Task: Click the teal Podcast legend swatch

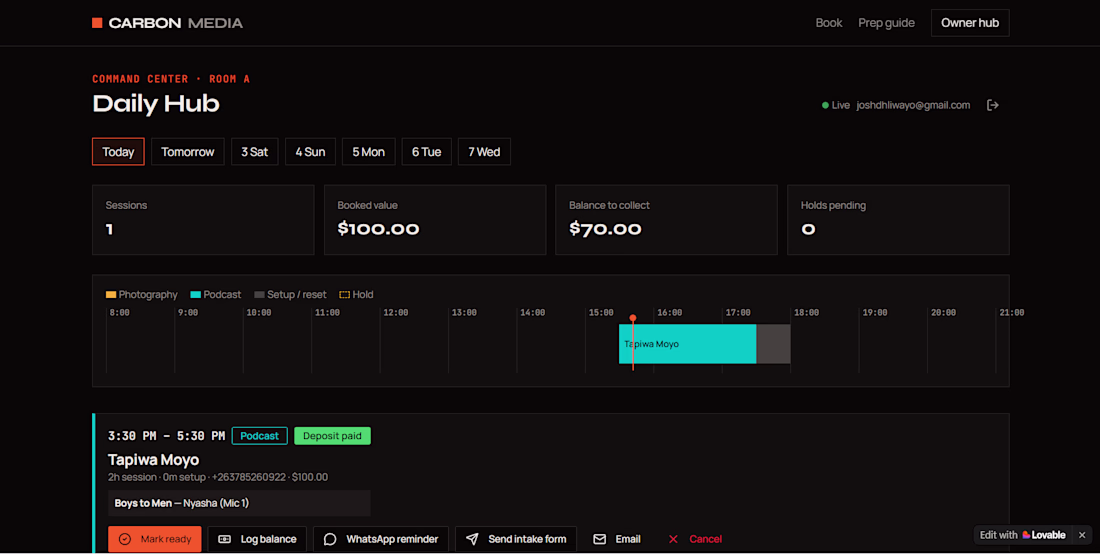Action: [196, 295]
